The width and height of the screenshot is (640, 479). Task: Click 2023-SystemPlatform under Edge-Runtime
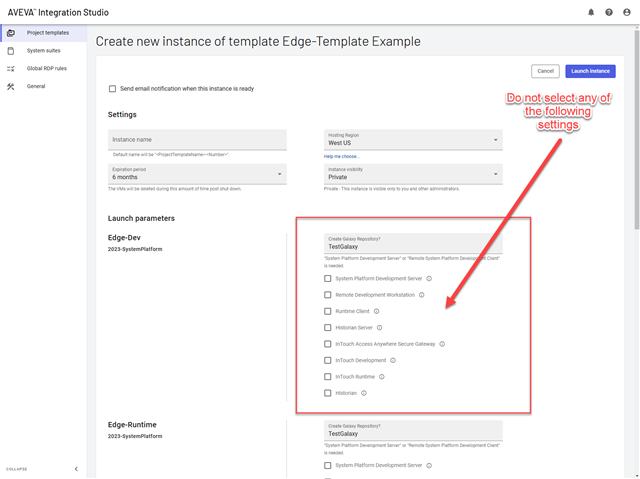[135, 436]
